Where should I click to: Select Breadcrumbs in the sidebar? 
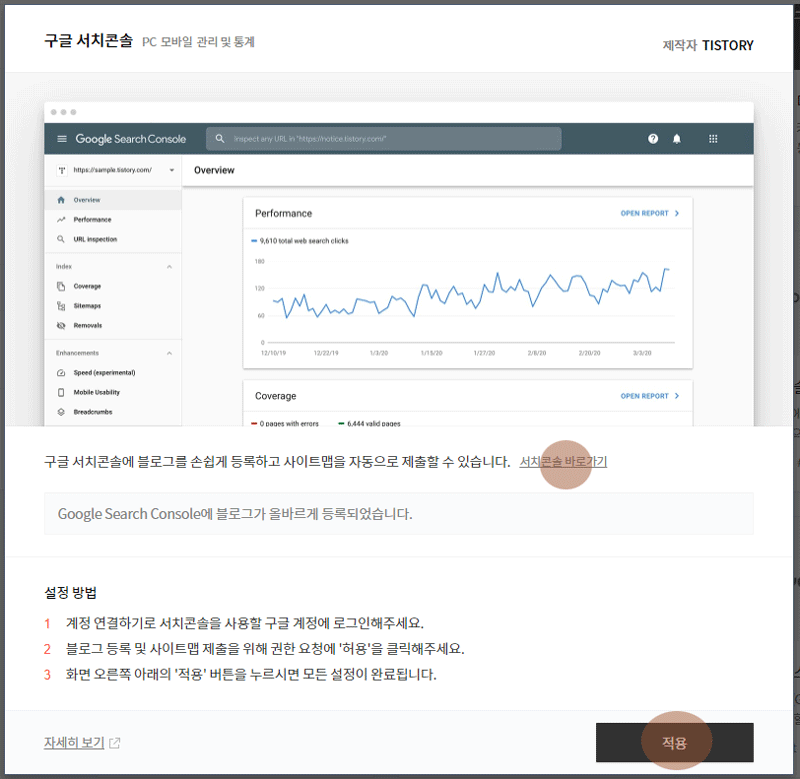[113, 412]
